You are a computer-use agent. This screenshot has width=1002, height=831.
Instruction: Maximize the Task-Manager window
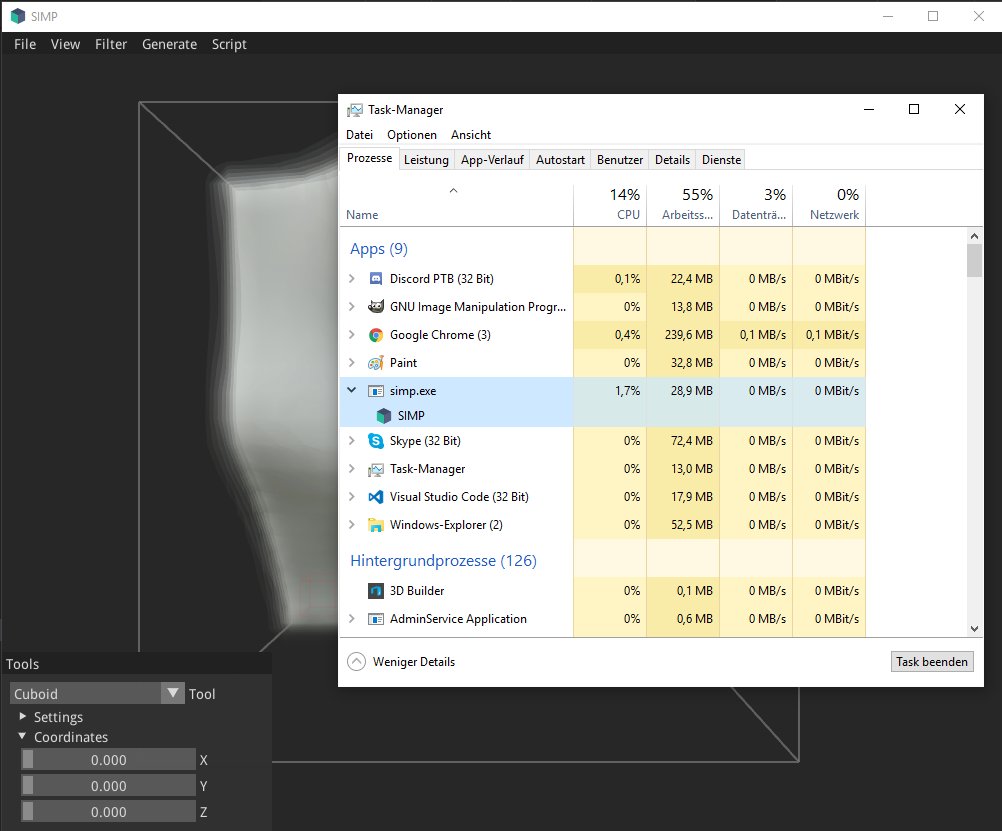(x=914, y=109)
